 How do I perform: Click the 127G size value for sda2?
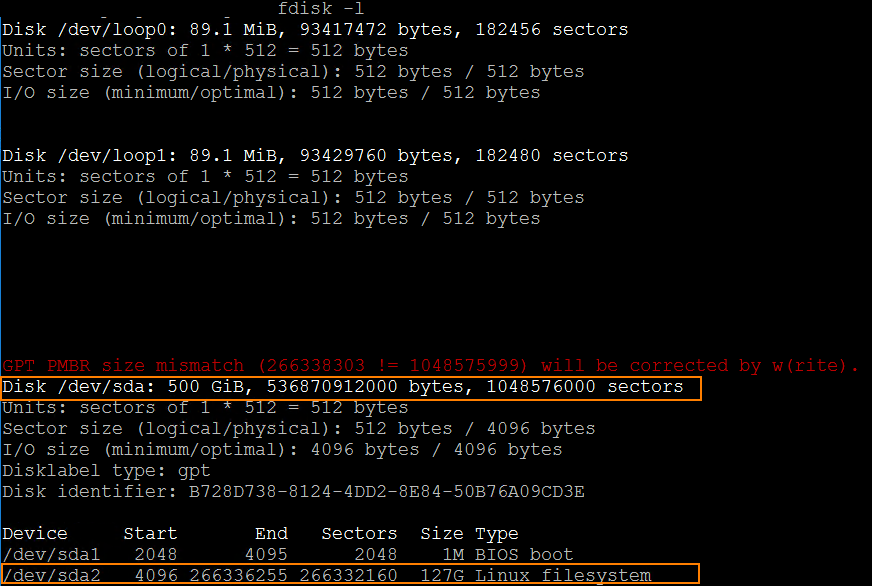[442, 575]
